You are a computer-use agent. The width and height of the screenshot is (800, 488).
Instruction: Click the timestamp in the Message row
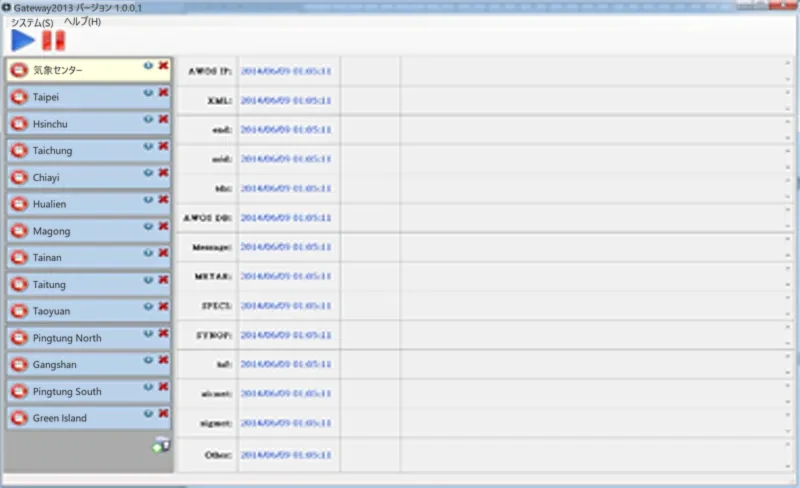pyautogui.click(x=286, y=247)
